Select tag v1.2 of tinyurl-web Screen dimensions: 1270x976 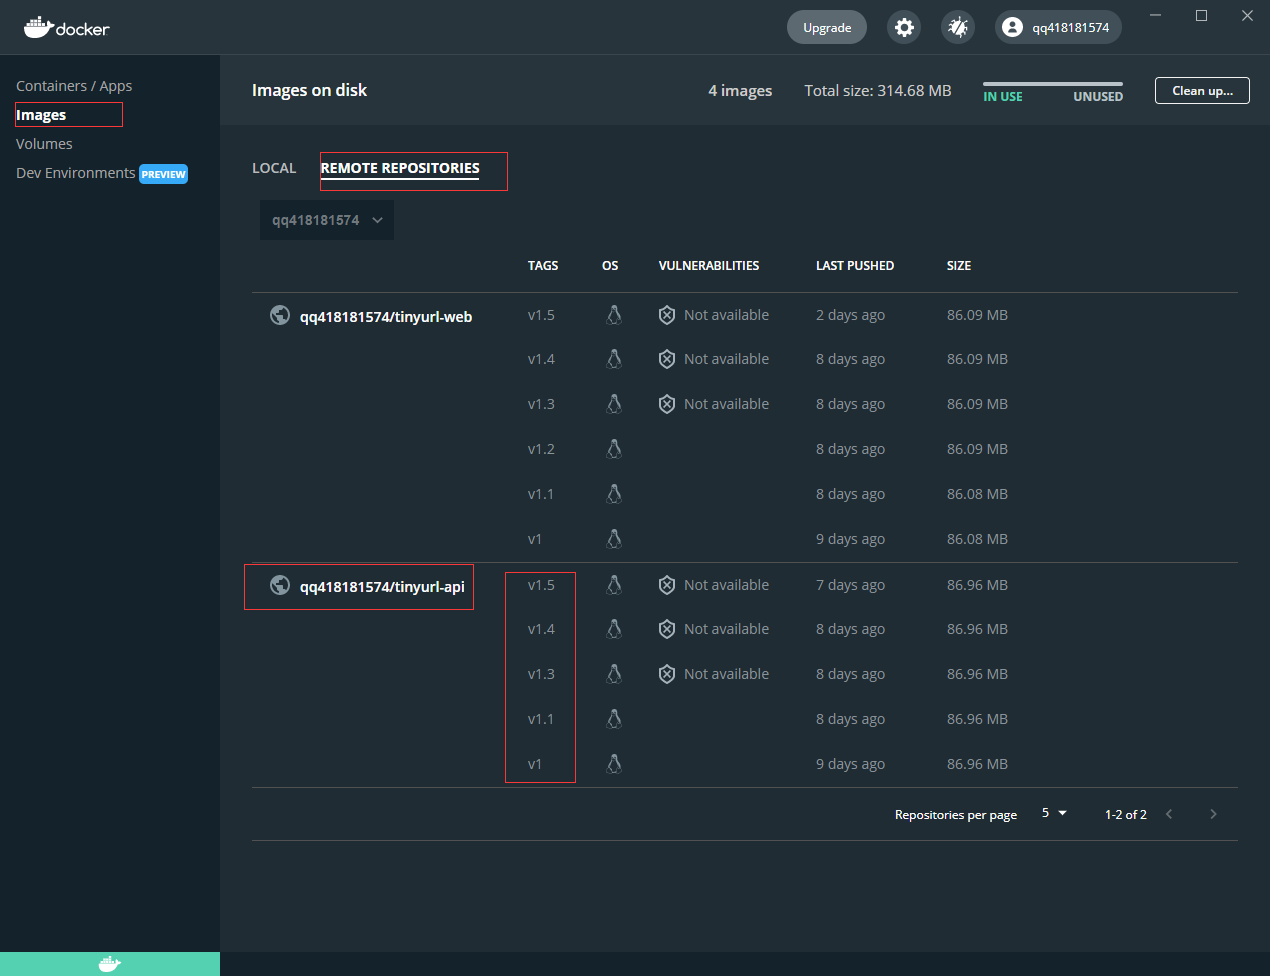click(x=541, y=449)
